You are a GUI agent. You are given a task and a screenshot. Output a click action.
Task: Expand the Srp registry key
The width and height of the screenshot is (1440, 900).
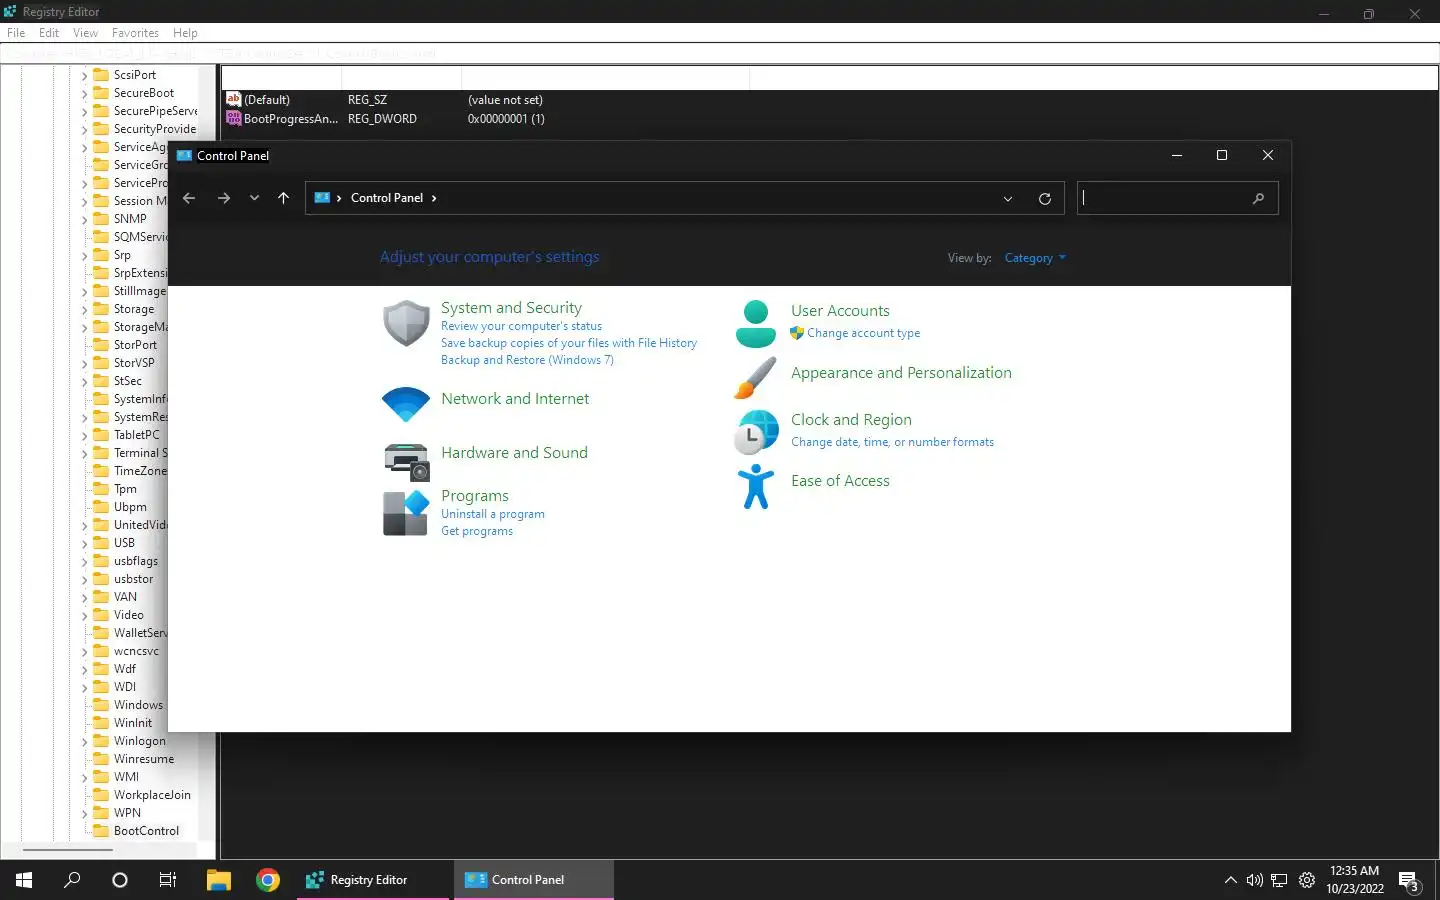[84, 255]
